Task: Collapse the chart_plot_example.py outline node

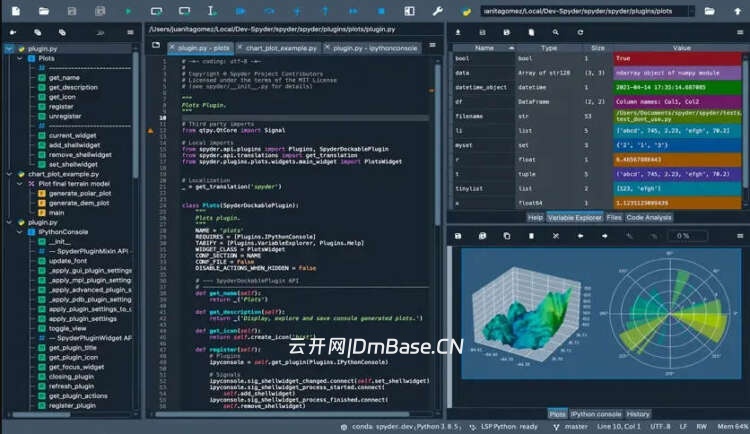Action: tap(9, 174)
